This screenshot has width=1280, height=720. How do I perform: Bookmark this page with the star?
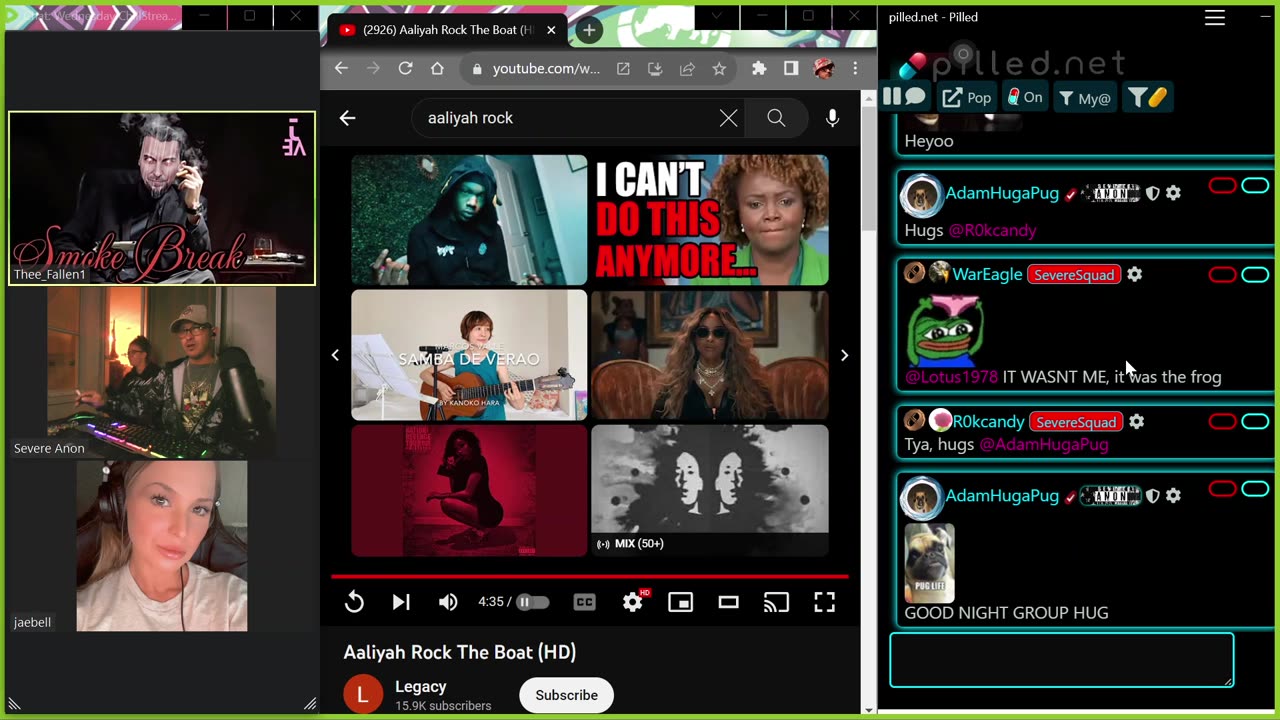click(x=719, y=69)
